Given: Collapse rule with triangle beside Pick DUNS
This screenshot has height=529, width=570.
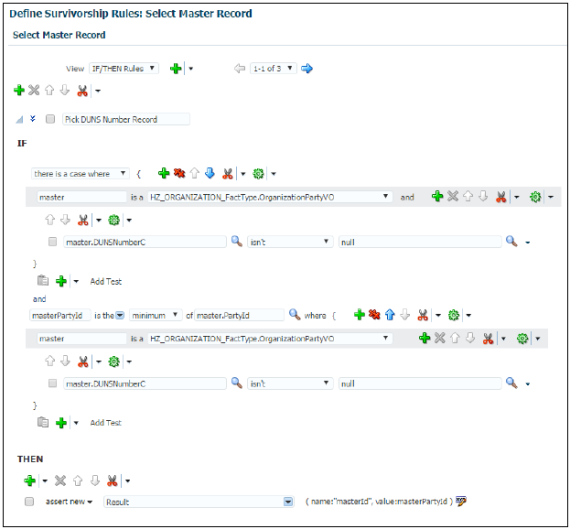Looking at the screenshot, I should pos(20,119).
